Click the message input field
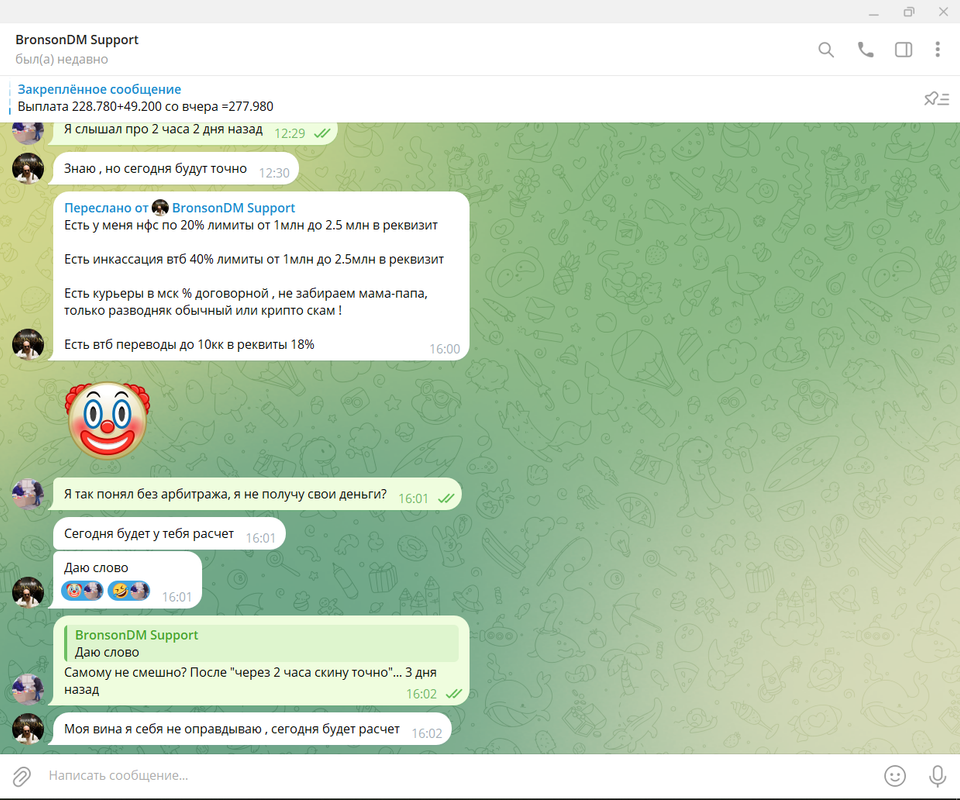 coord(459,776)
